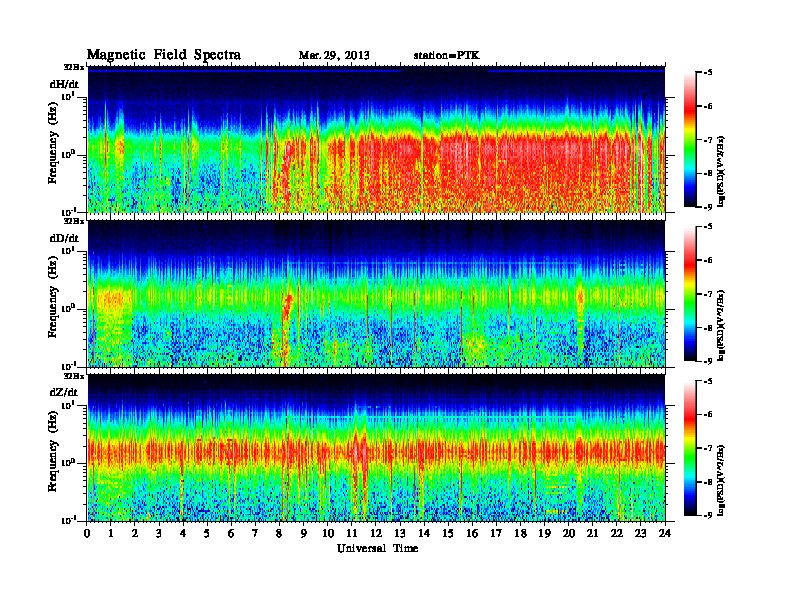Viewport: 792px width, 612px height.
Task: Click the "0" tick on the time axis
Action: click(x=87, y=534)
